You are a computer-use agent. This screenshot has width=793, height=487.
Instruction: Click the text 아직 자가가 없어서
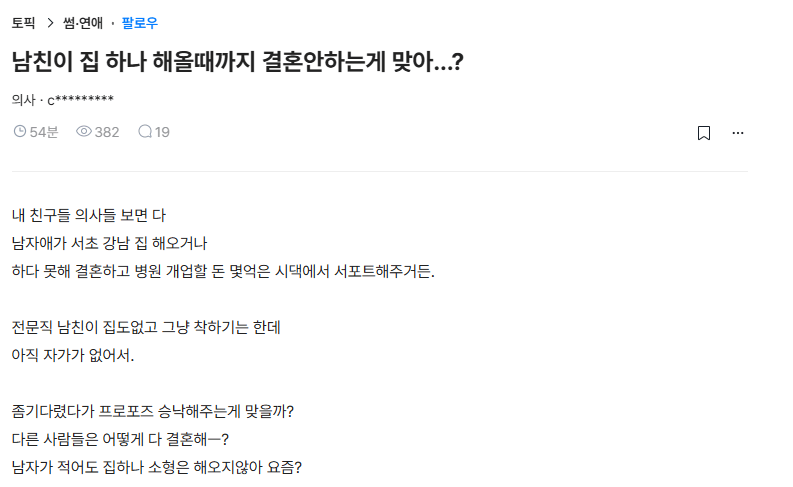click(72, 354)
